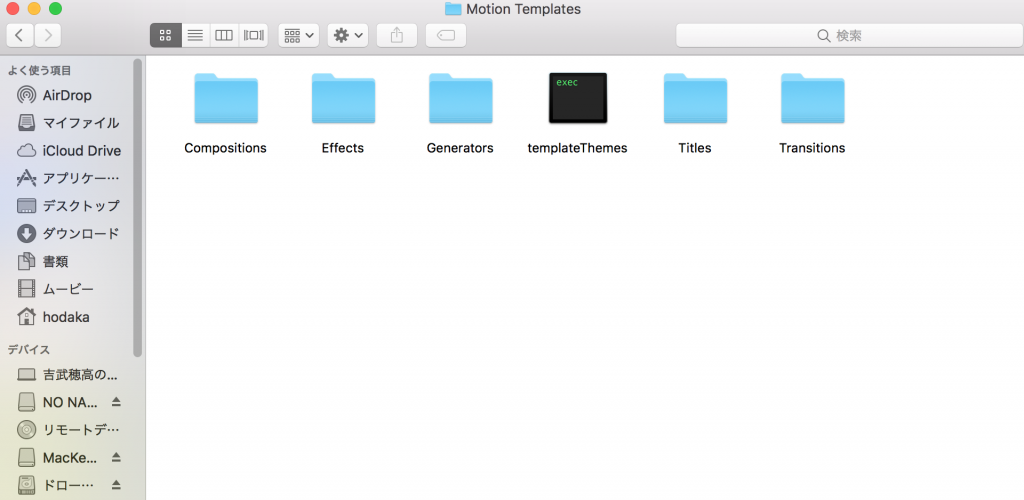Go back with the left arrow button

[x=20, y=35]
